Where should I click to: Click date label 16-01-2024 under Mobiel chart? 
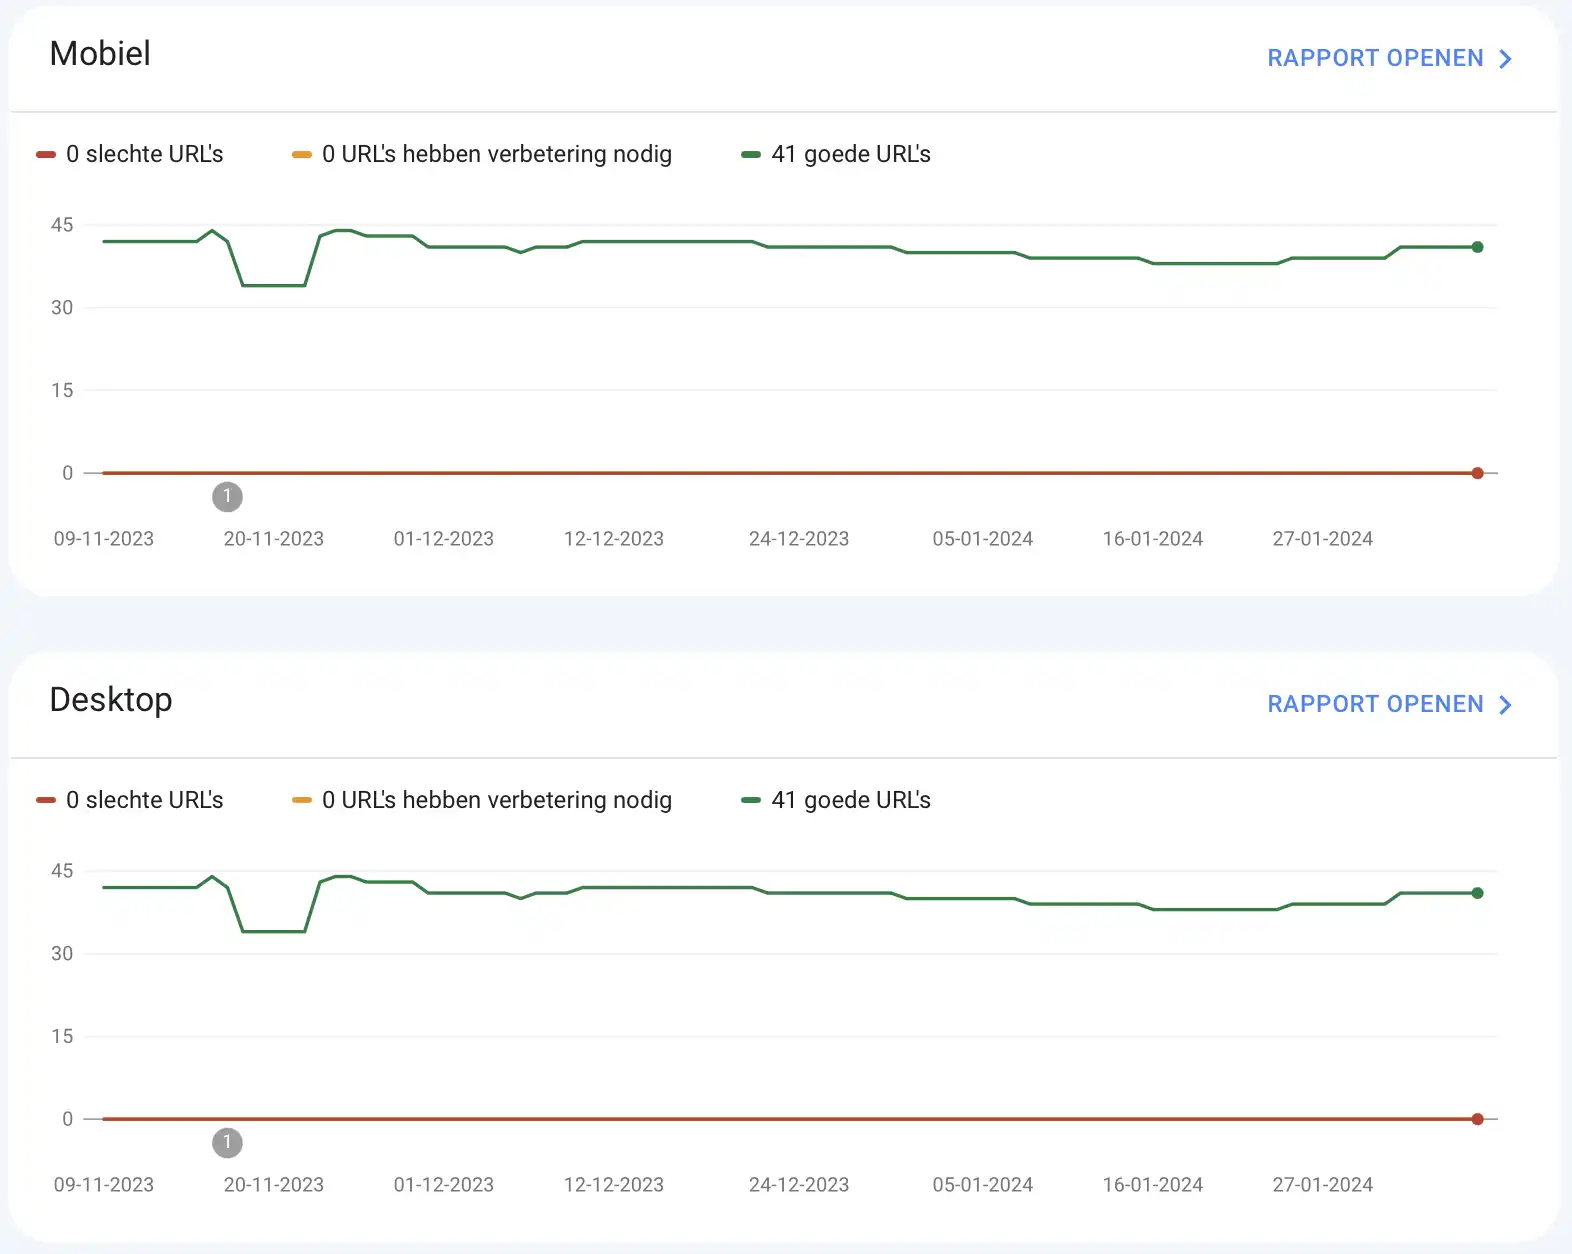click(x=1153, y=539)
